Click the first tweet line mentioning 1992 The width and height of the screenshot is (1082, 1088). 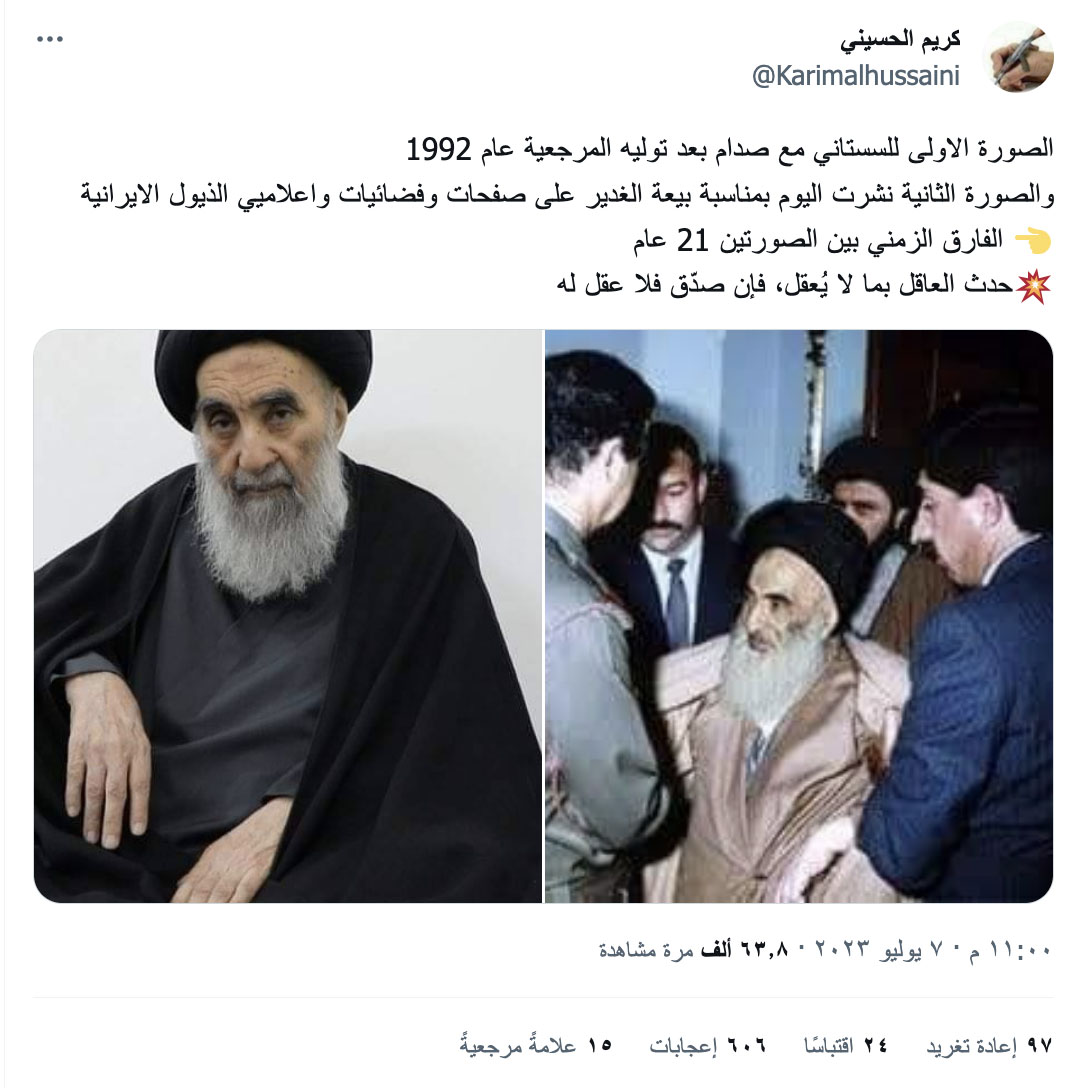coord(729,150)
